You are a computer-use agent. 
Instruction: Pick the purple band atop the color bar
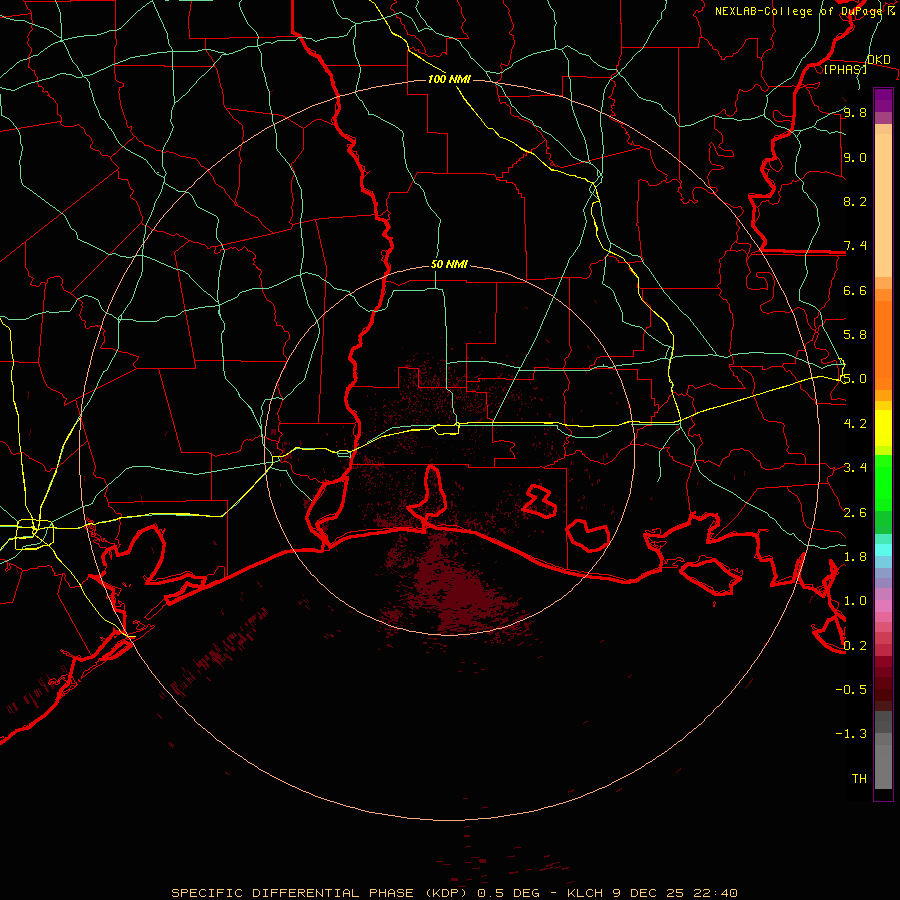click(x=883, y=100)
